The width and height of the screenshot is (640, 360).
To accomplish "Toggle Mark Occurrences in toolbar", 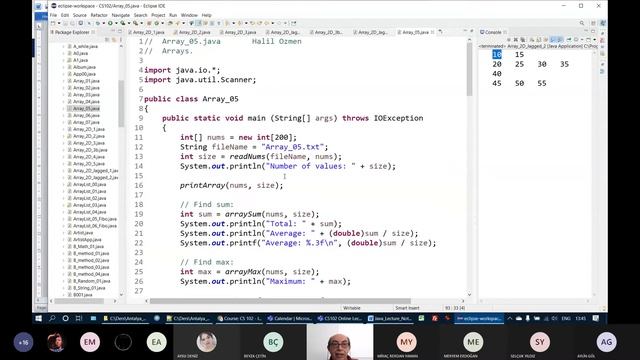I will pyautogui.click(x=199, y=23).
